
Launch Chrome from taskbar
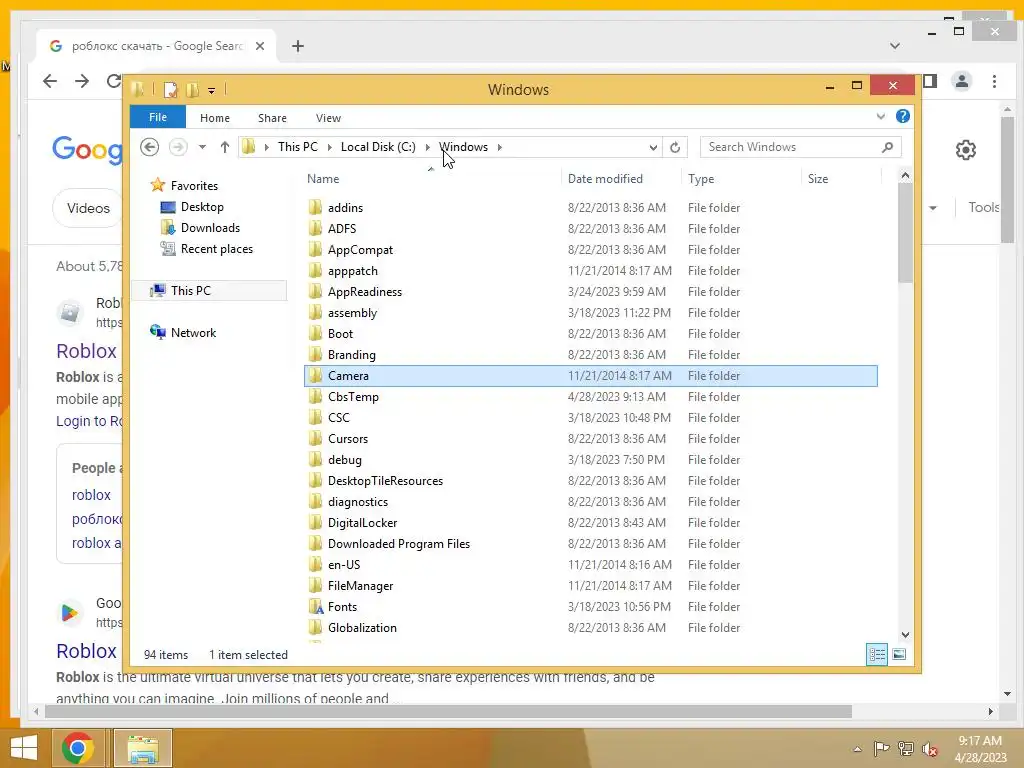pos(77,748)
